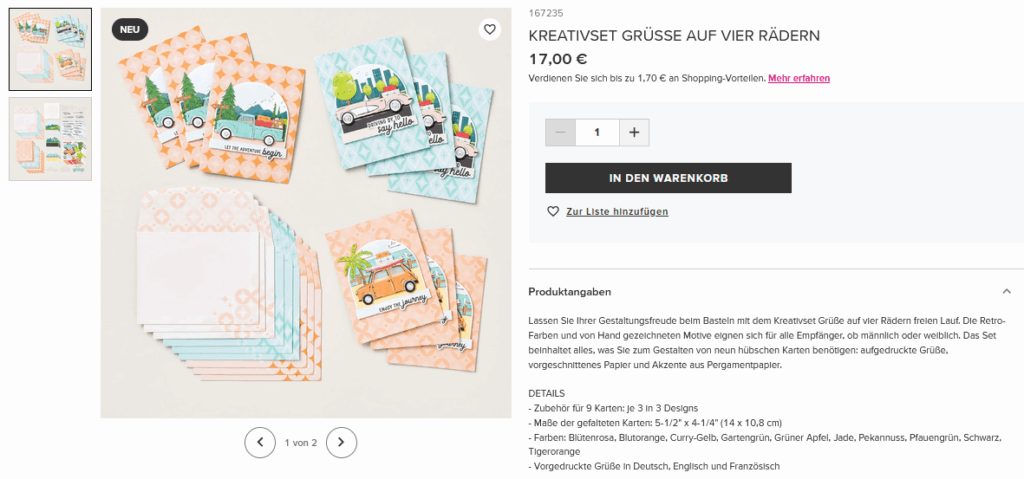The height and width of the screenshot is (479, 1024).
Task: Add item via In den Warenkorb button
Action: (x=668, y=178)
